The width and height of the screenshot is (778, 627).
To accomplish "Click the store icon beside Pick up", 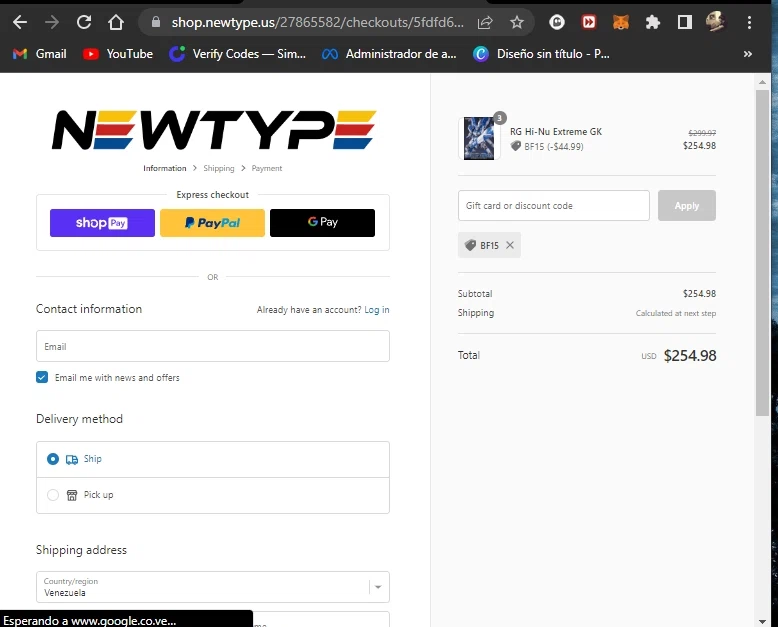I will 72,495.
